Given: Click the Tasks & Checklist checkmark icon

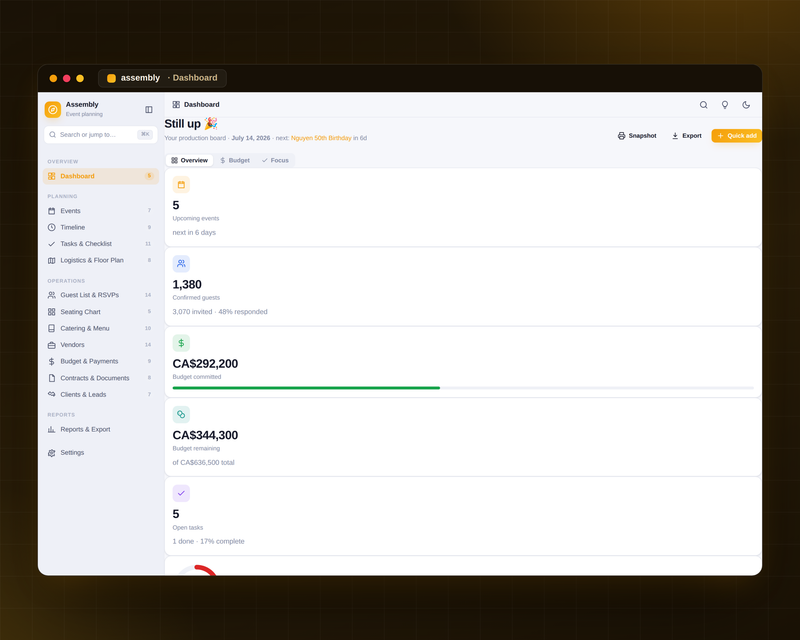Looking at the screenshot, I should point(52,244).
